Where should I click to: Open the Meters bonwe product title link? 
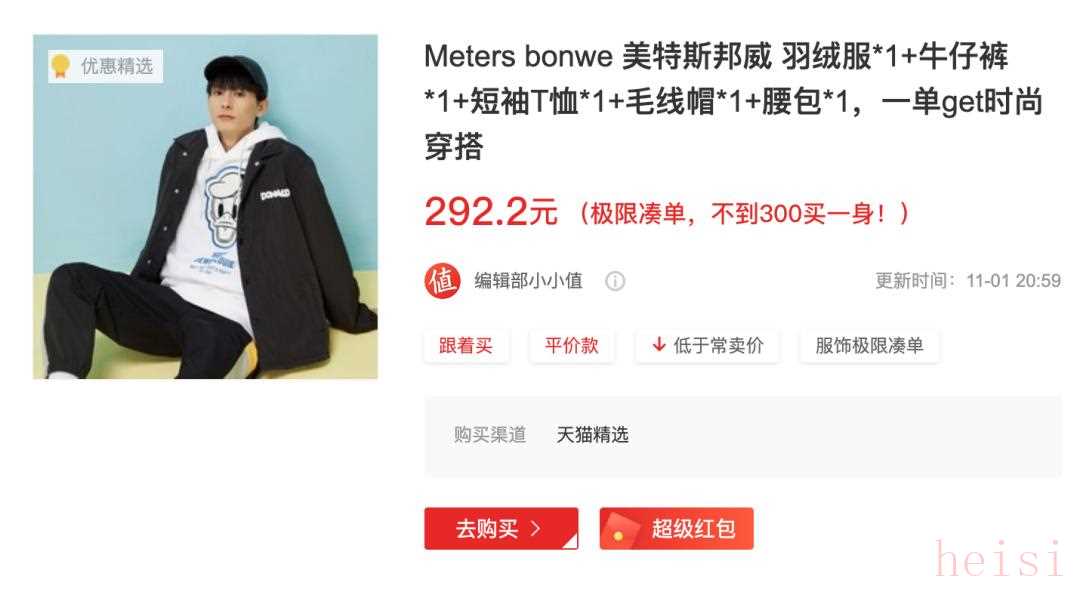coord(734,101)
